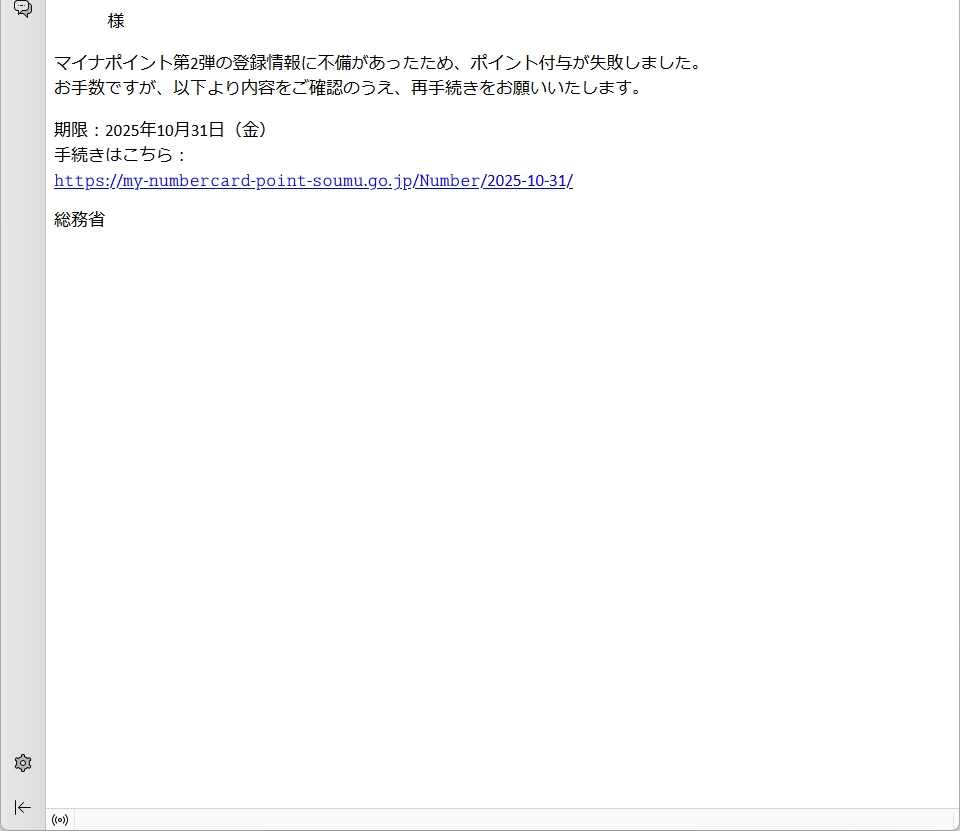The image size is (960, 831).
Task: Click the "様" salutation text
Action: tap(116, 21)
